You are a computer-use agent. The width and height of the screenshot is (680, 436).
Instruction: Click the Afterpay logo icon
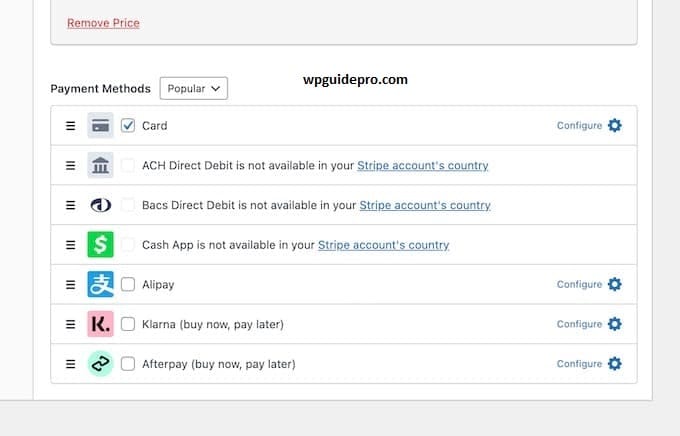[x=100, y=364]
